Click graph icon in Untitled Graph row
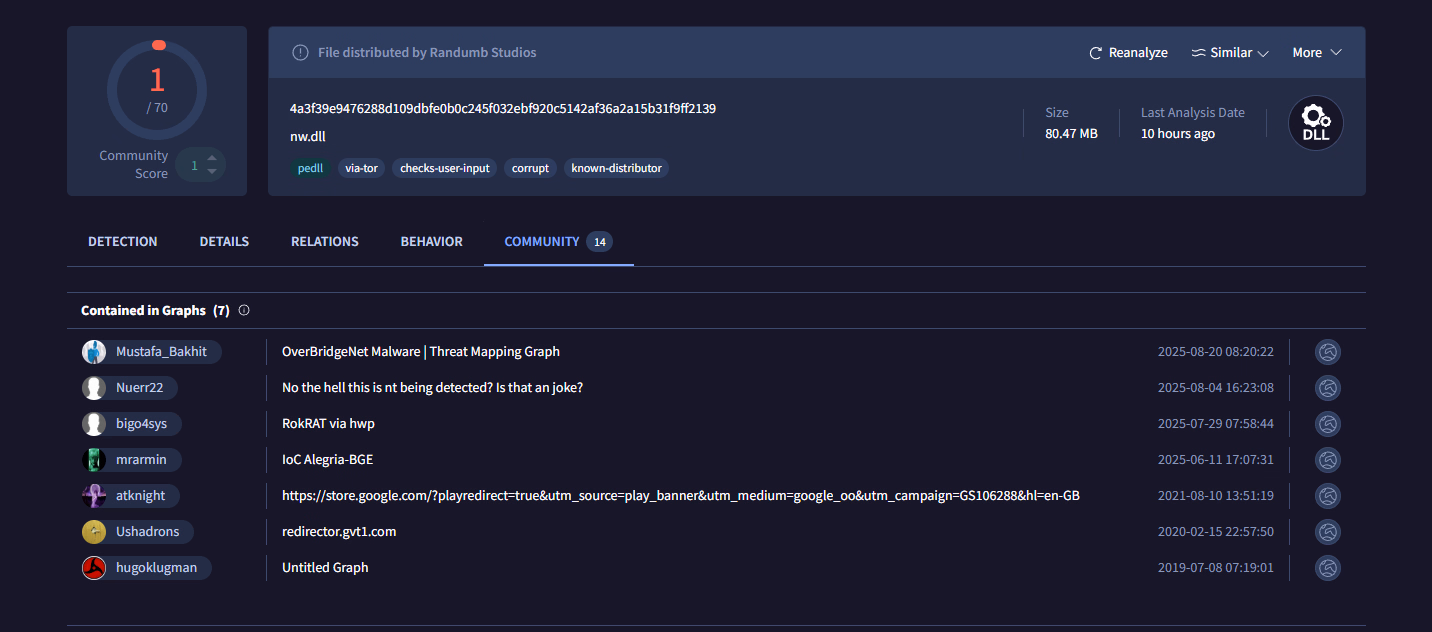This screenshot has height=632, width=1432. pyautogui.click(x=1327, y=568)
